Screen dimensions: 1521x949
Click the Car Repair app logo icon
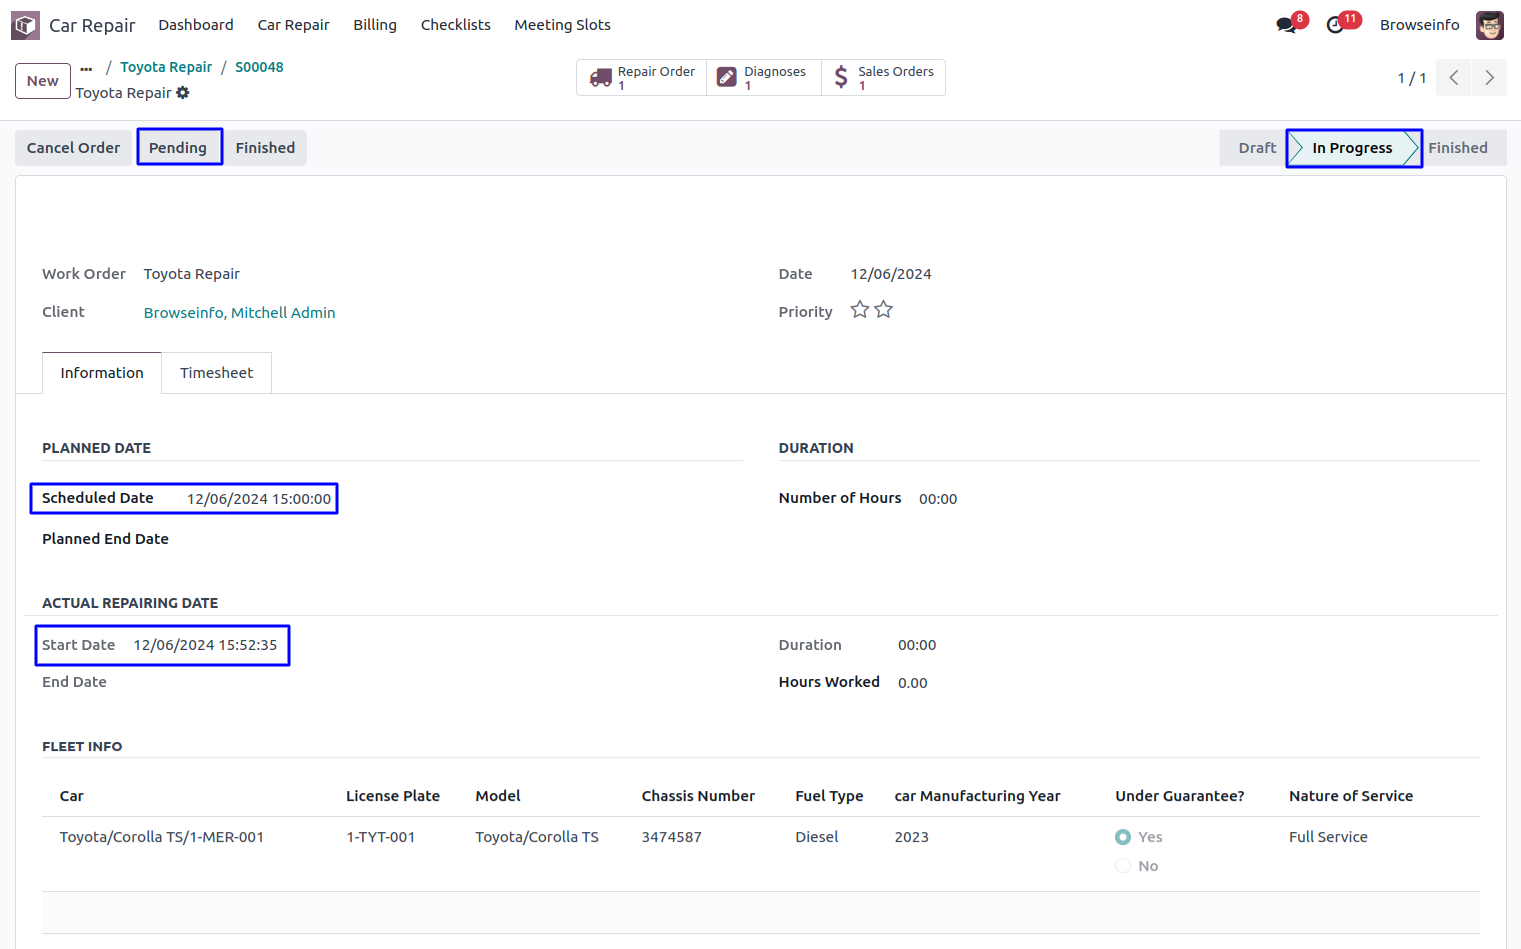point(25,25)
